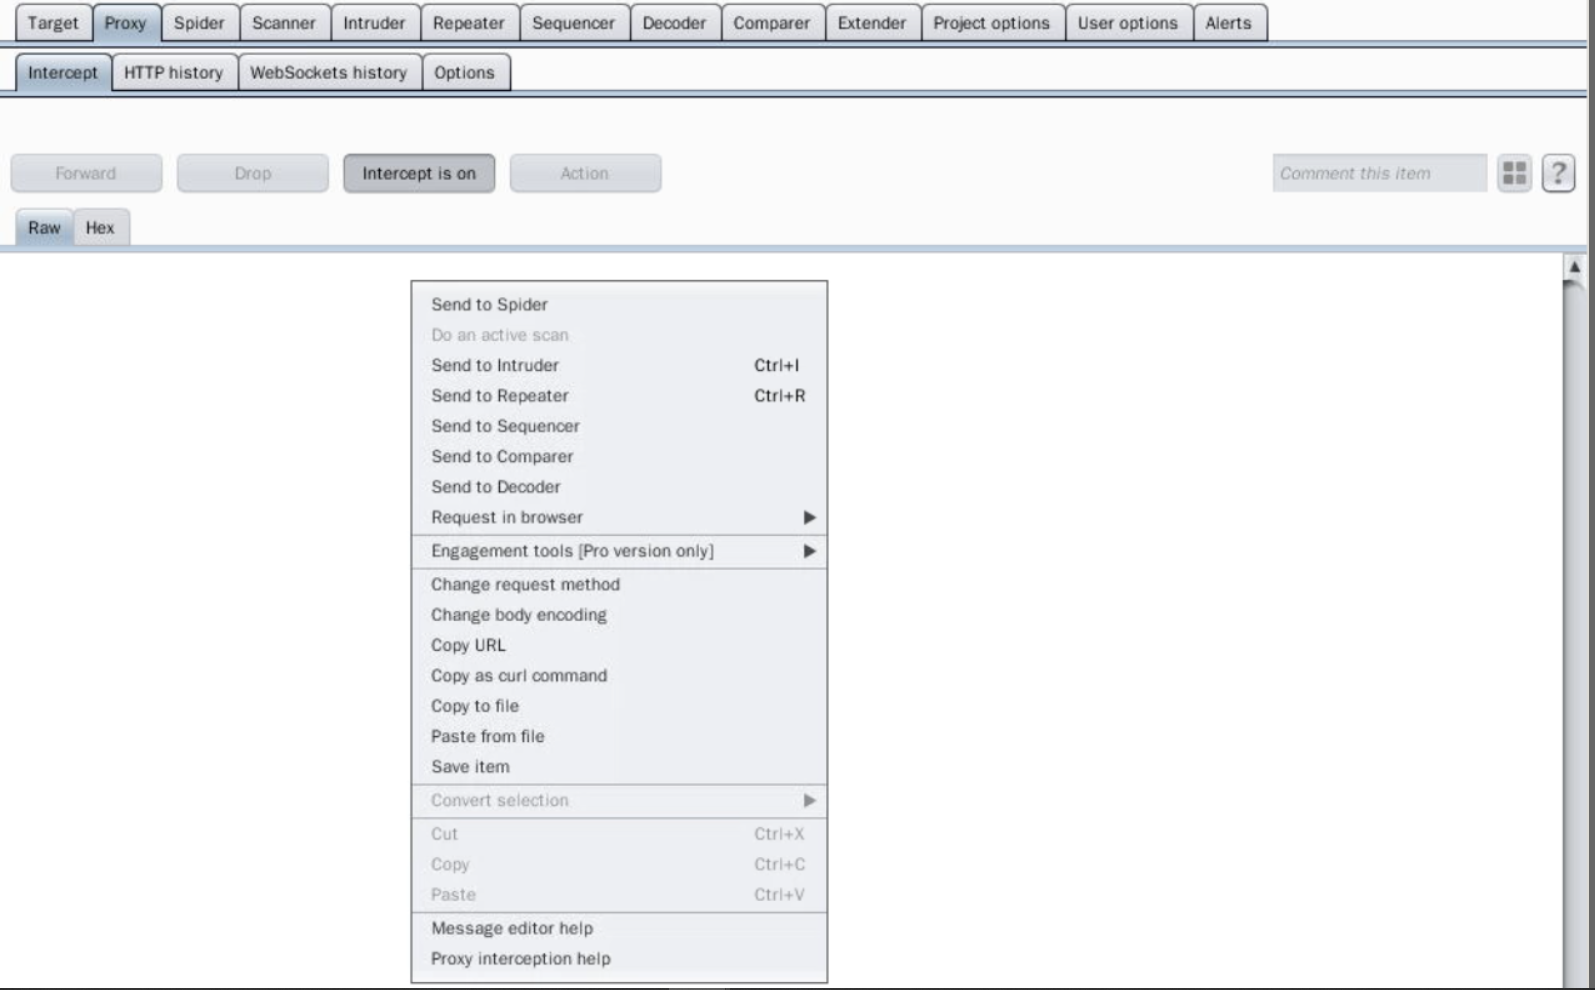The height and width of the screenshot is (990, 1595).
Task: Click the Action button
Action: (585, 173)
